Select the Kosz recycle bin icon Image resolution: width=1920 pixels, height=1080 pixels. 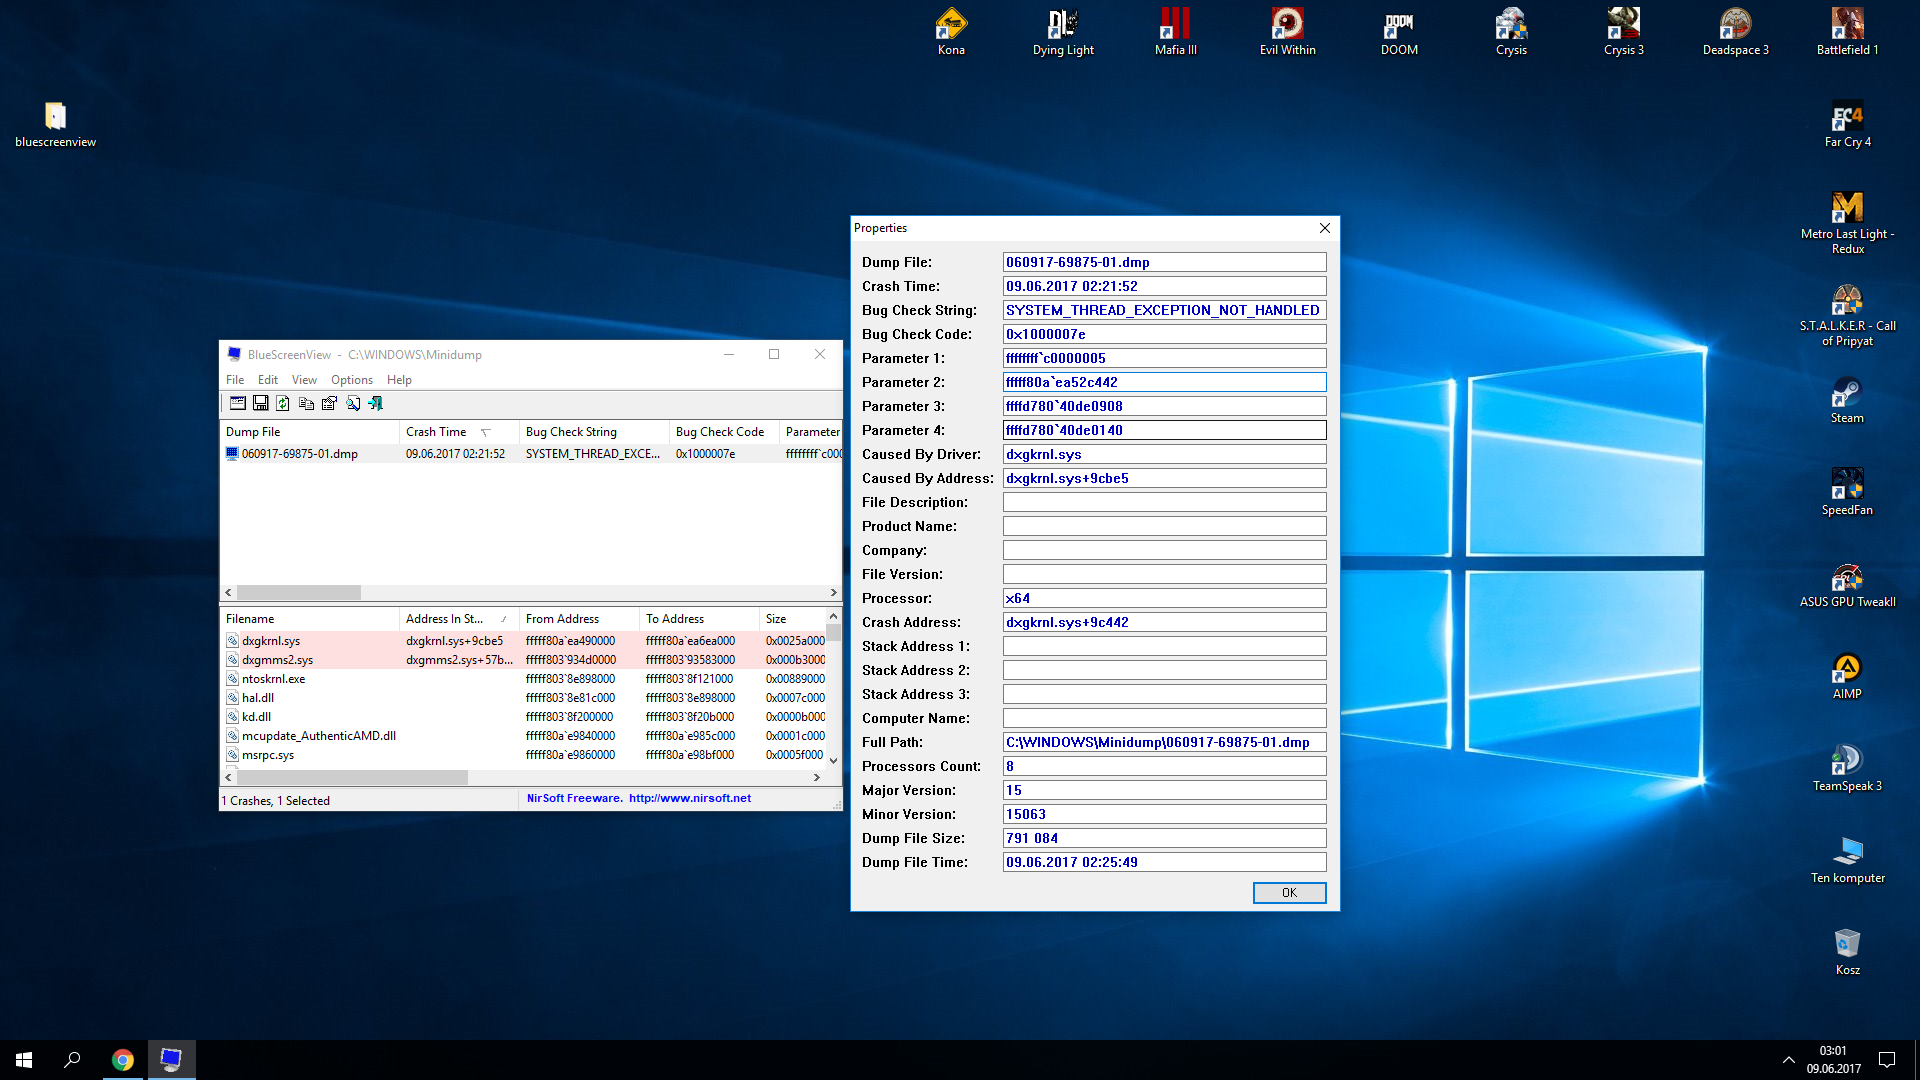tap(1847, 952)
